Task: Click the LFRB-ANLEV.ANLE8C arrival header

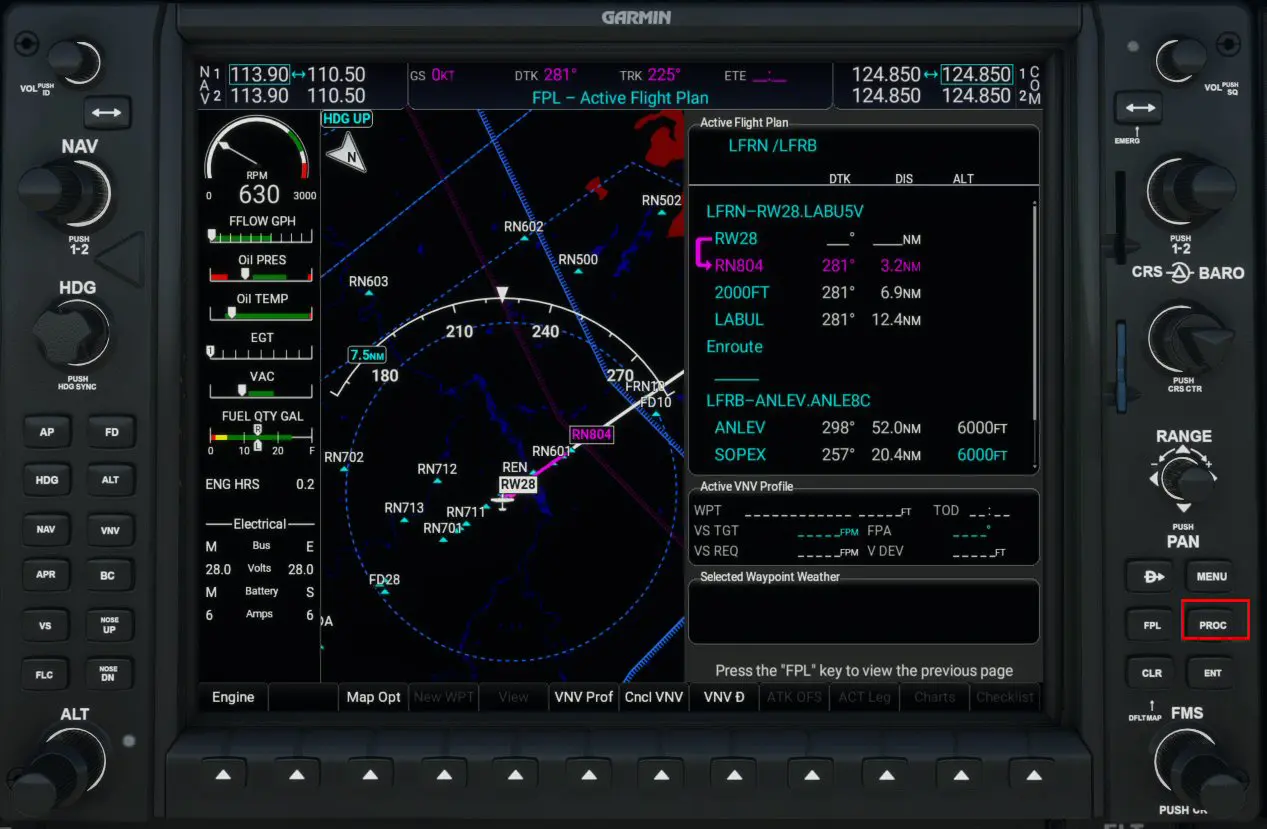Action: [789, 401]
